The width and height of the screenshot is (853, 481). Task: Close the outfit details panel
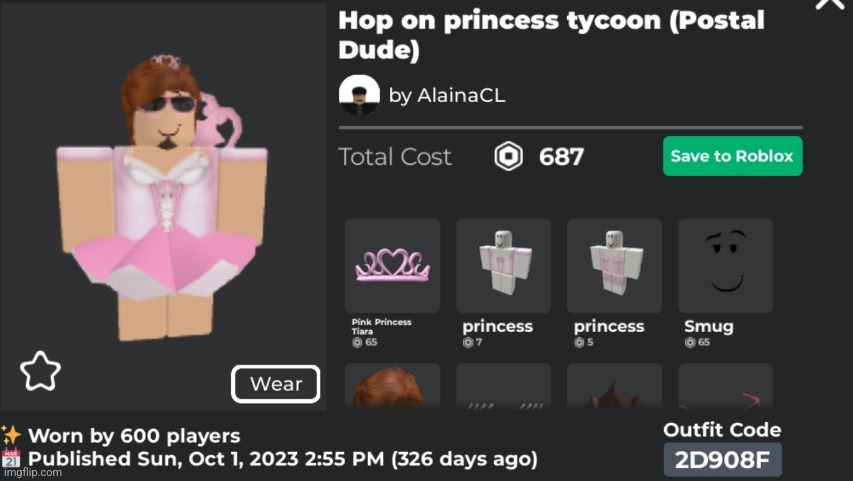[830, 4]
